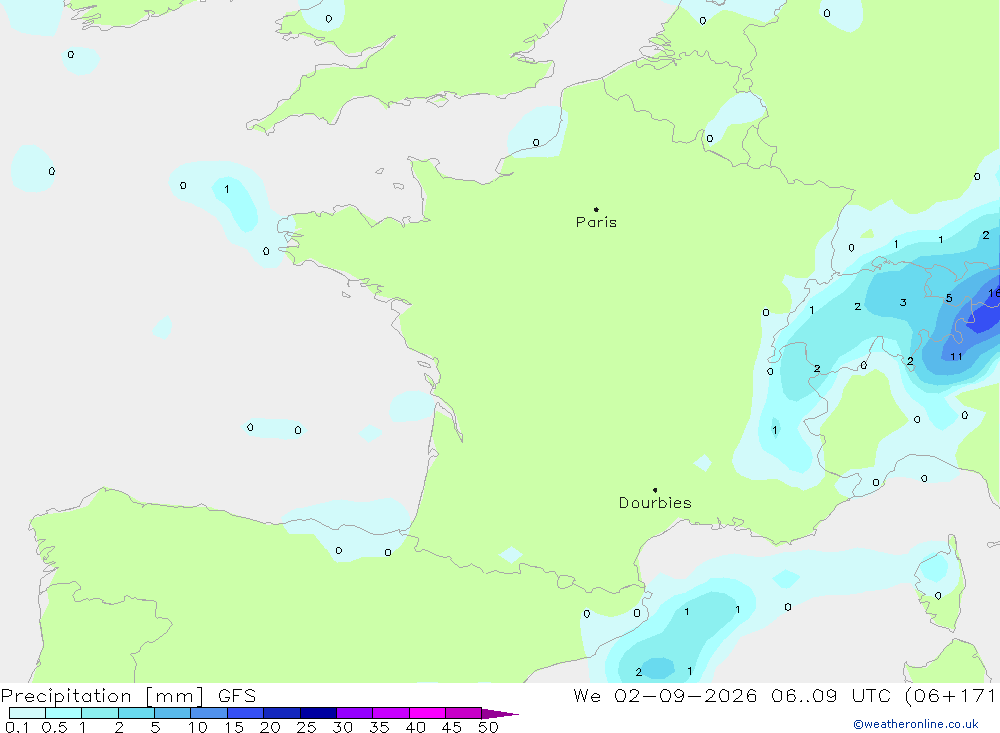Click the '06..09 UTC' forecast time text
This screenshot has height=733, width=1000.
tap(831, 695)
